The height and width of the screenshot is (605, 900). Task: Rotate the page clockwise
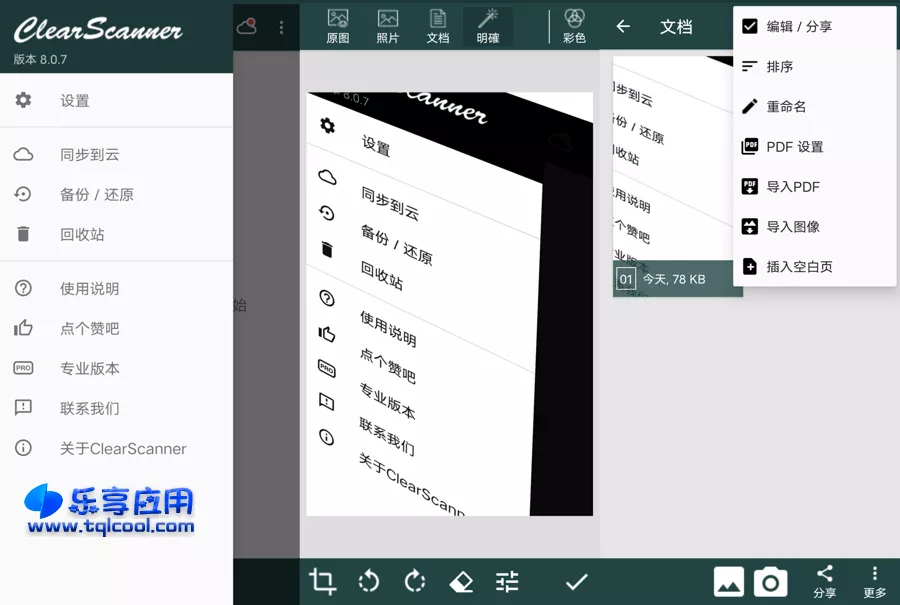(414, 581)
